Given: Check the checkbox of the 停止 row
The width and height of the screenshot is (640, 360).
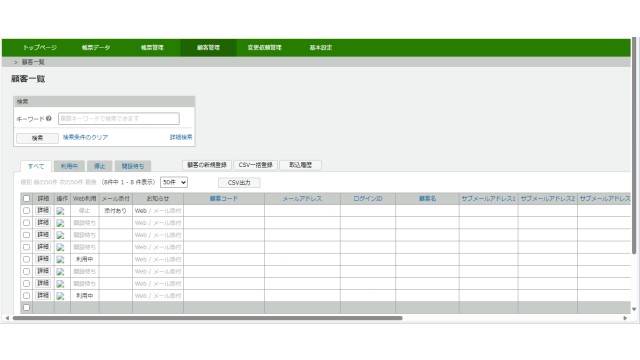Looking at the screenshot, I should click(27, 211).
